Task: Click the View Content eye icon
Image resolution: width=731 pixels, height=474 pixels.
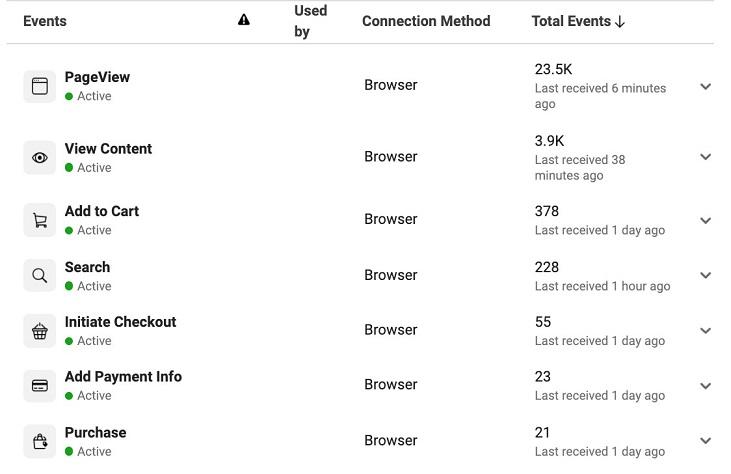Action: pyautogui.click(x=40, y=158)
